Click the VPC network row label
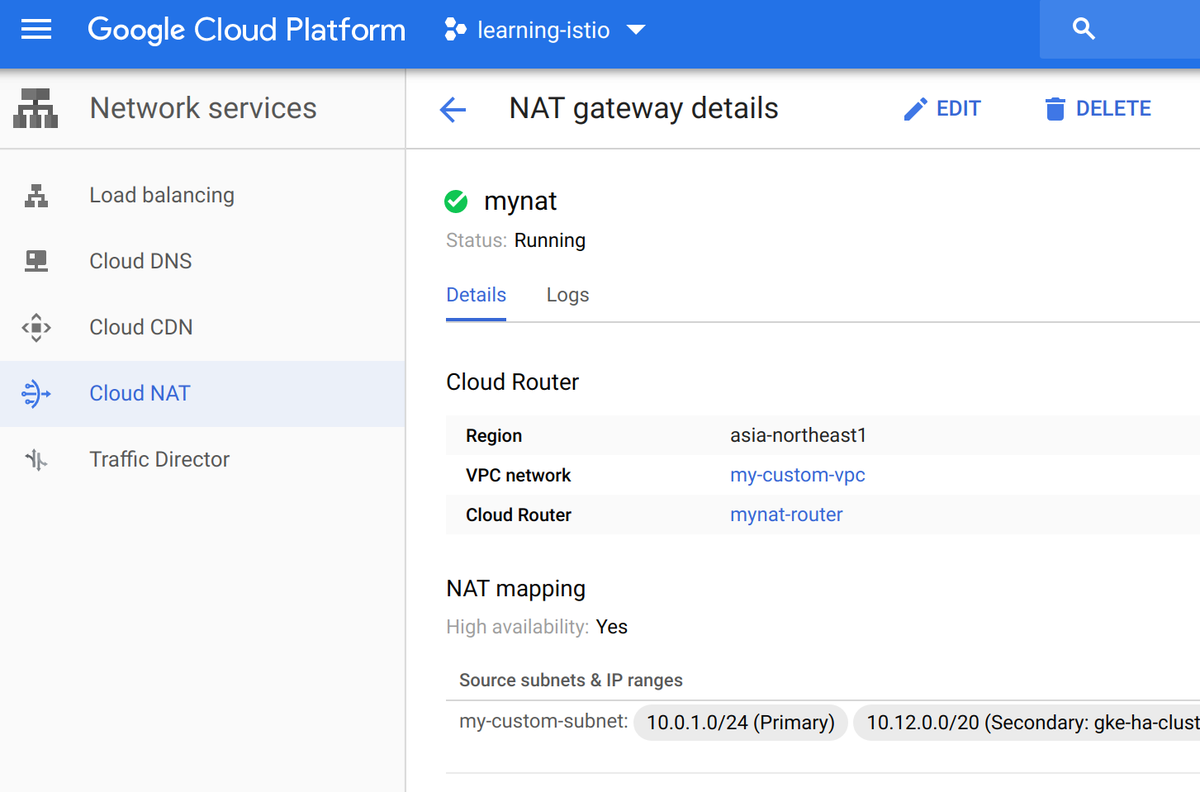This screenshot has width=1200, height=792. 518,475
